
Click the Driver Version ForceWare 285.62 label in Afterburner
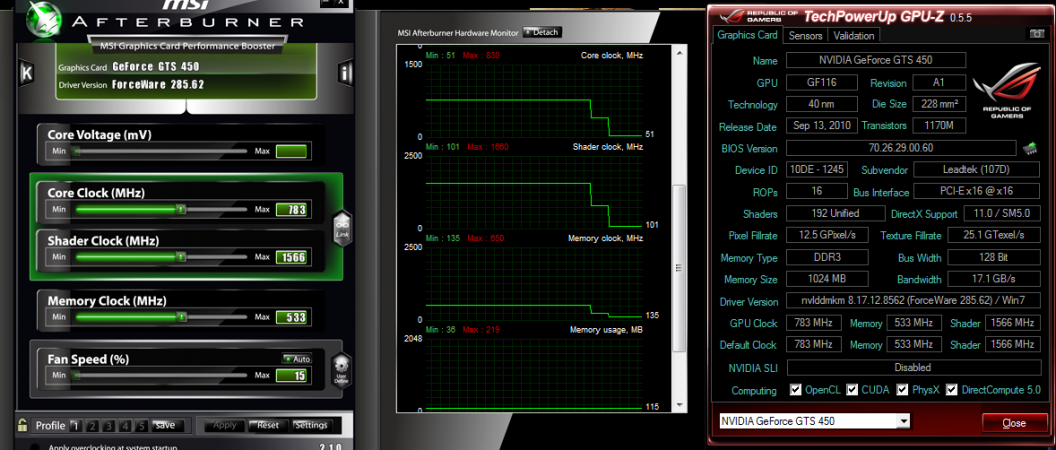click(131, 85)
